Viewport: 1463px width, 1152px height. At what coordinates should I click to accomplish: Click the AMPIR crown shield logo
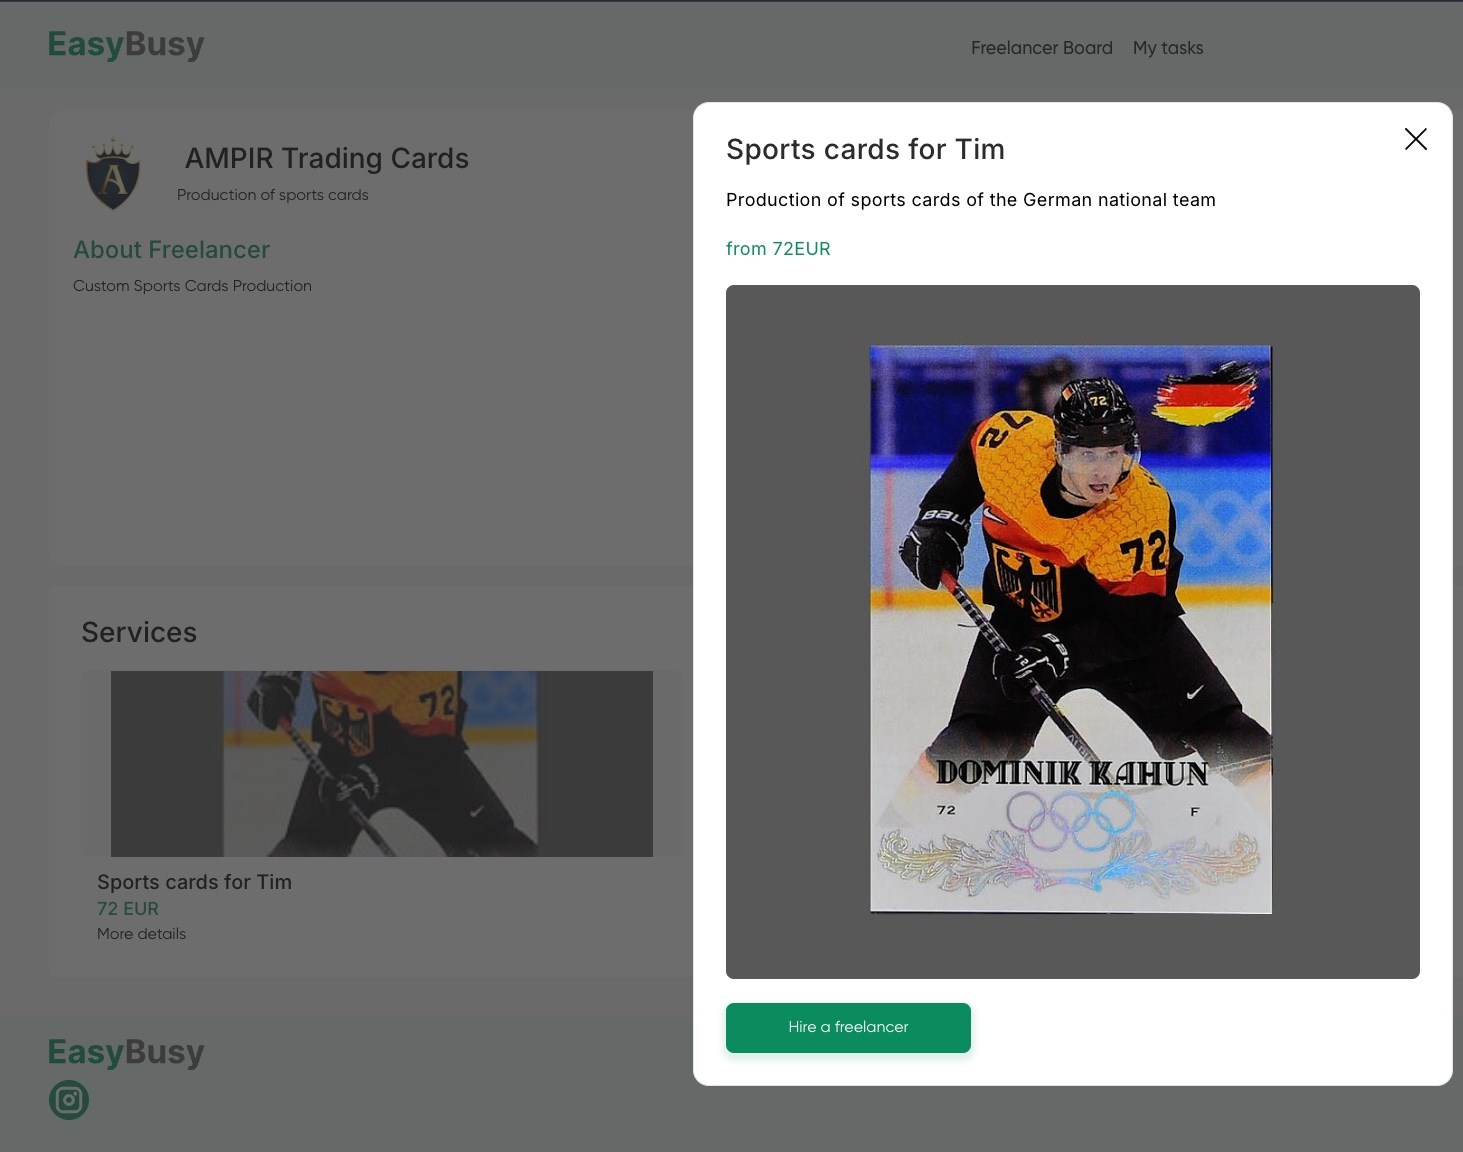113,175
